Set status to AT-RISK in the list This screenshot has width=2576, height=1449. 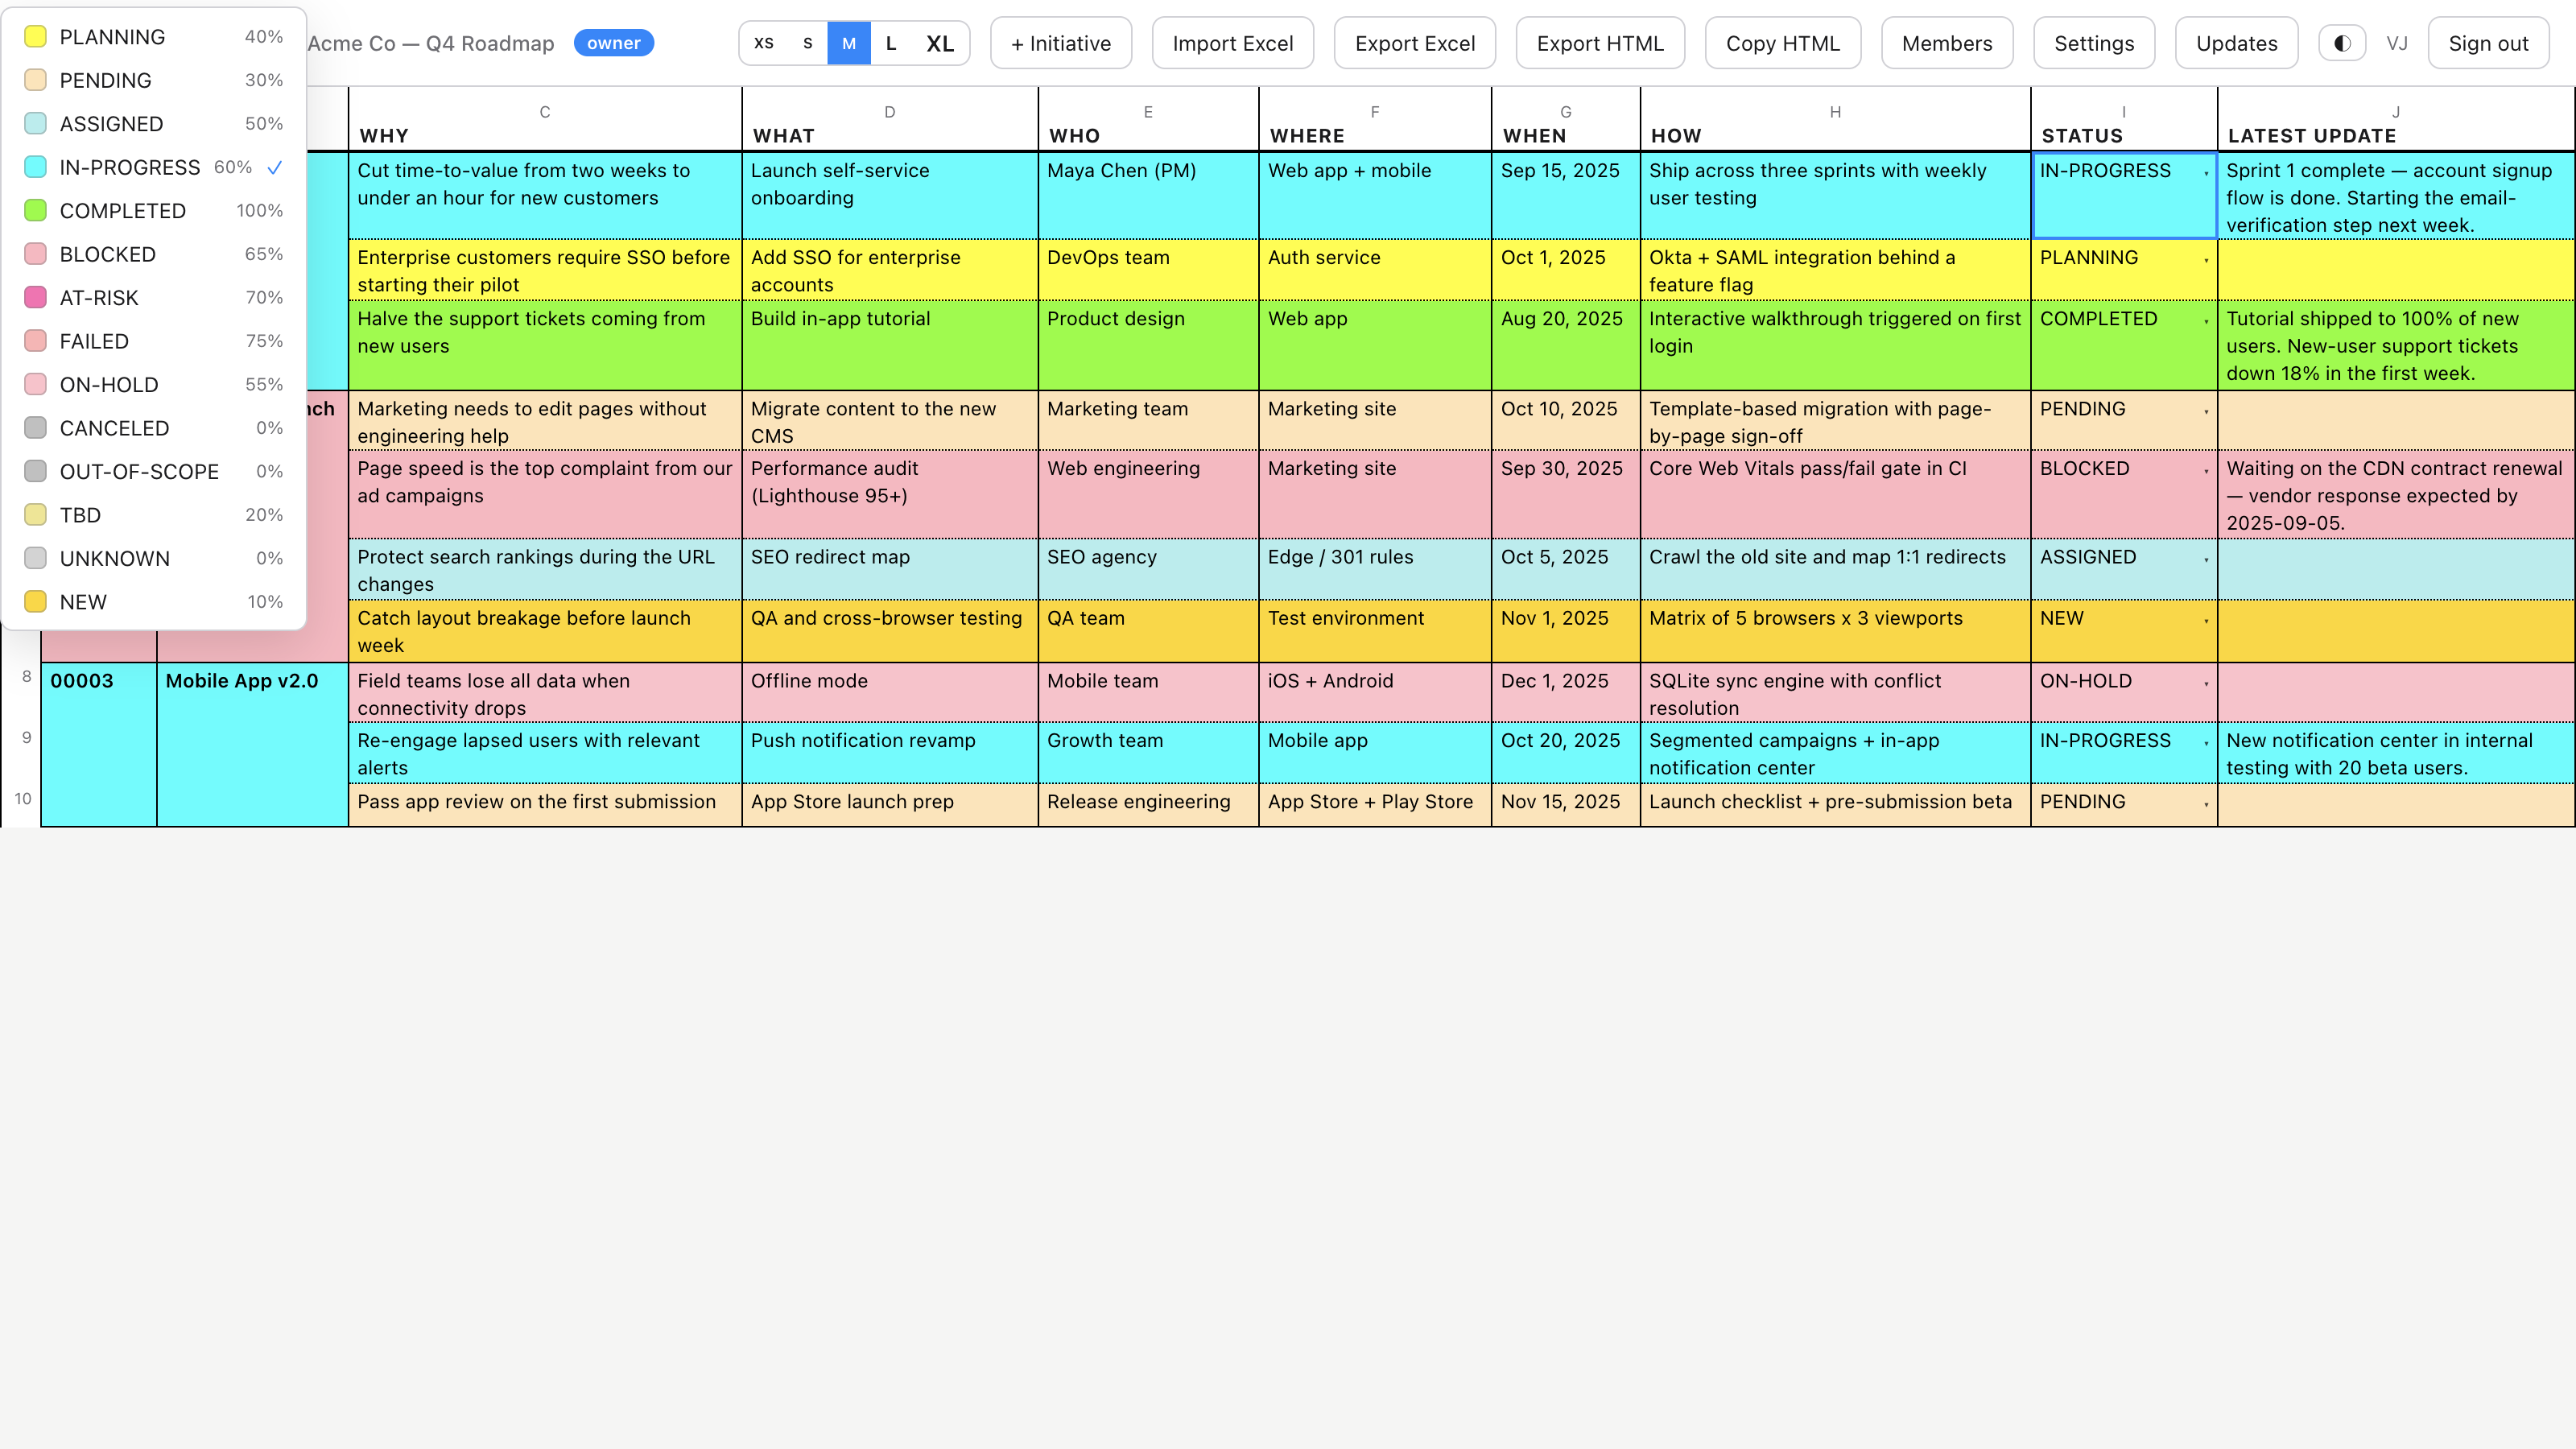pos(153,298)
